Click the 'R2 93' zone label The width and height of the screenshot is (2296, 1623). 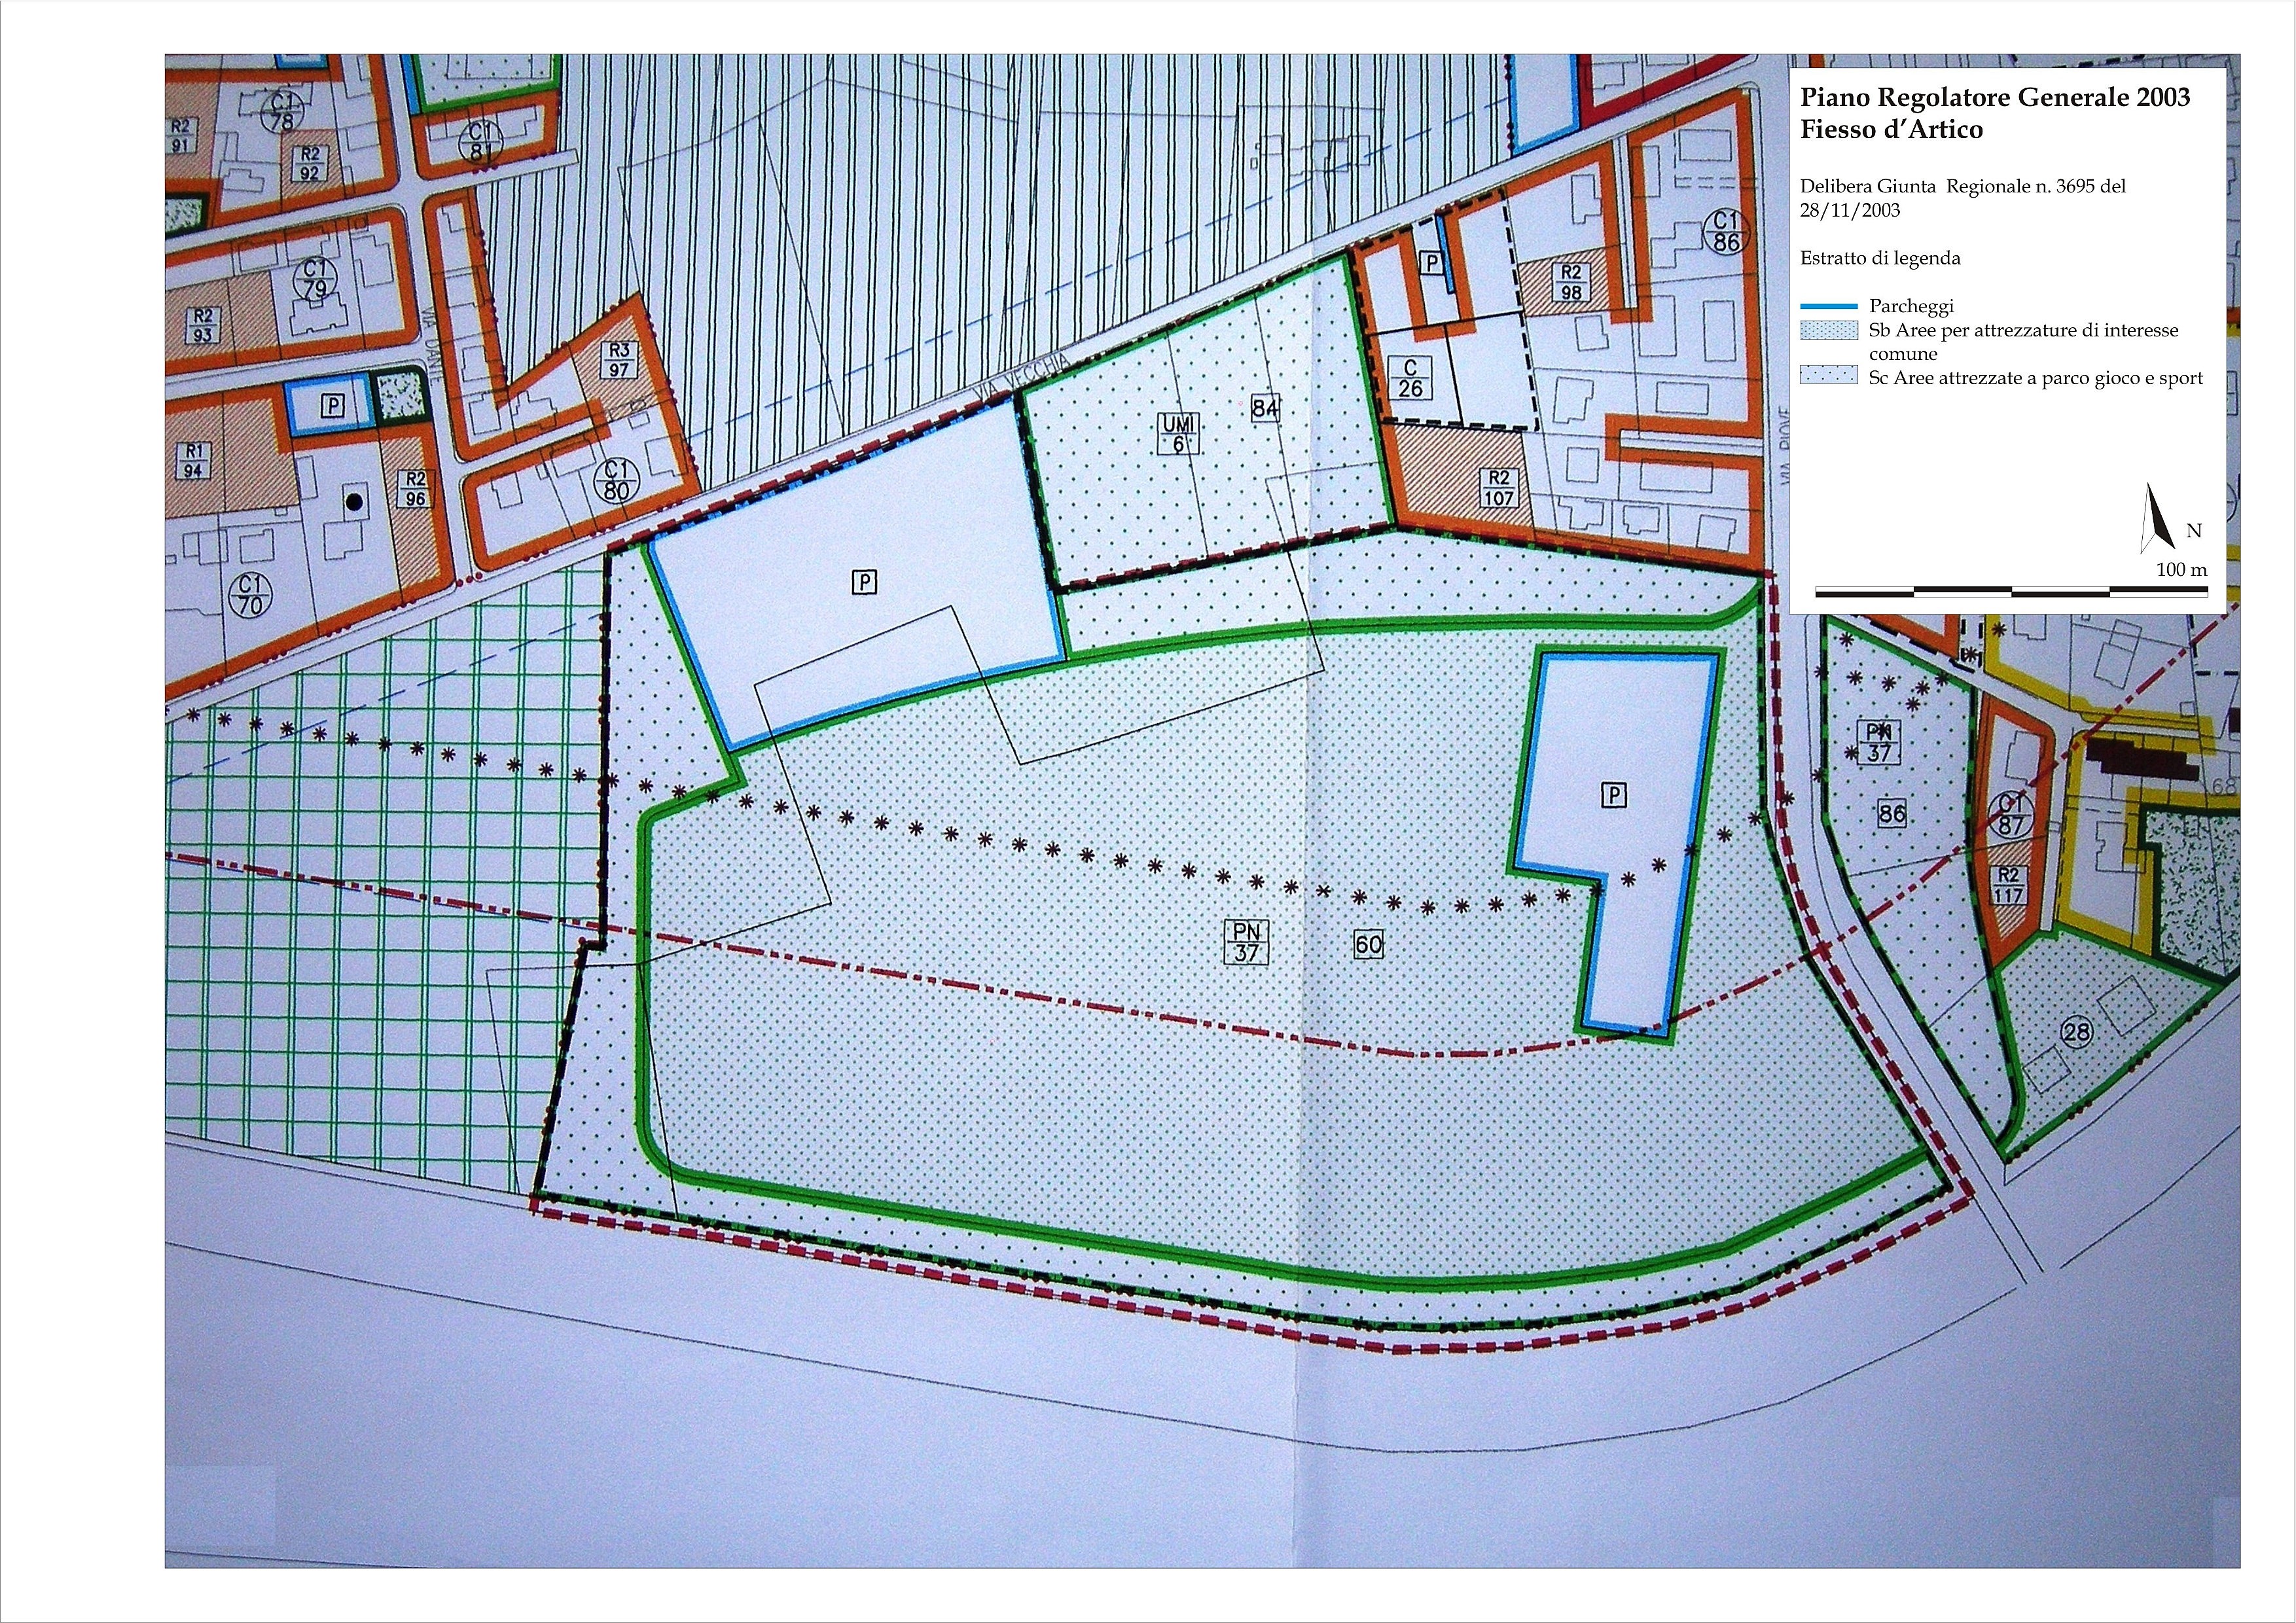pyautogui.click(x=203, y=325)
